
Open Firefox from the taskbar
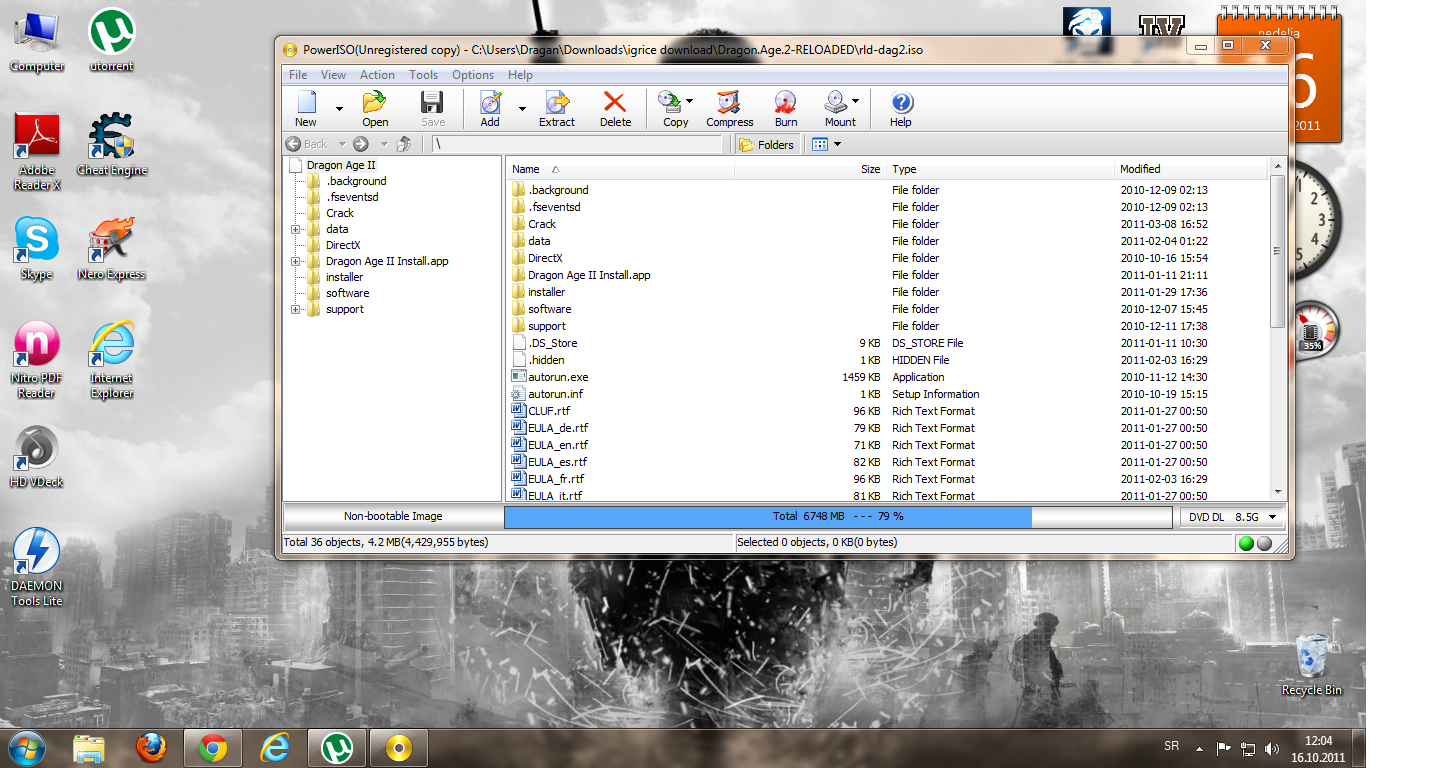[x=151, y=747]
